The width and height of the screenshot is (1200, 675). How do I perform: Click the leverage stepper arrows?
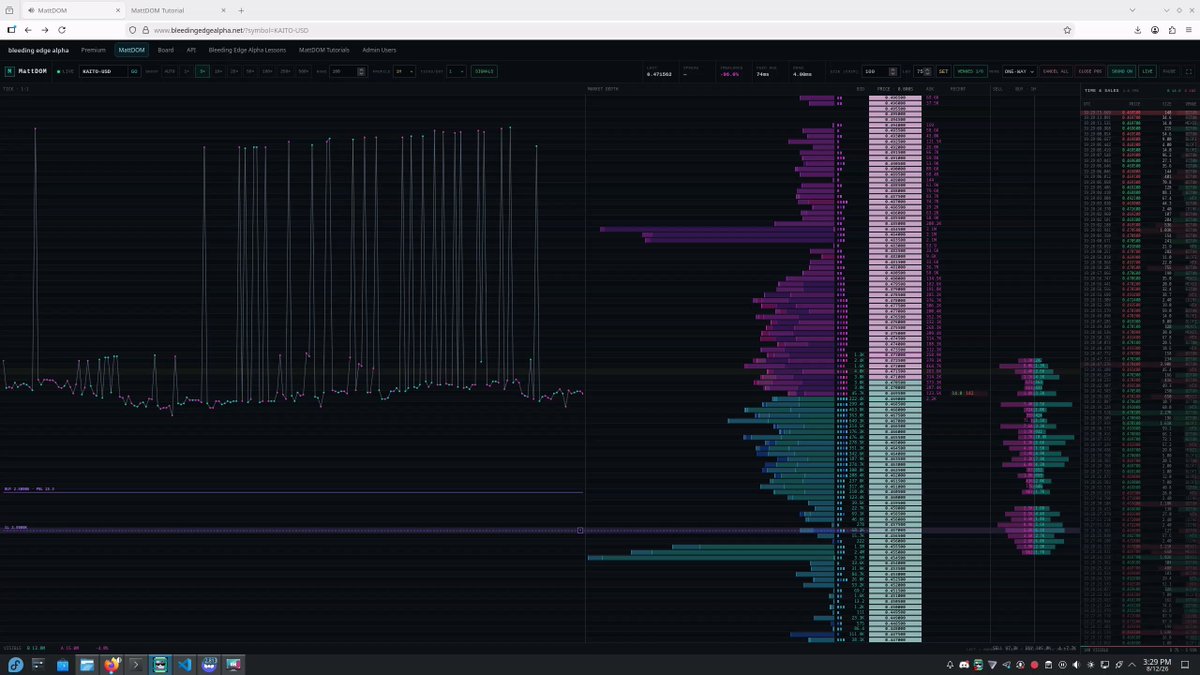(x=928, y=71)
